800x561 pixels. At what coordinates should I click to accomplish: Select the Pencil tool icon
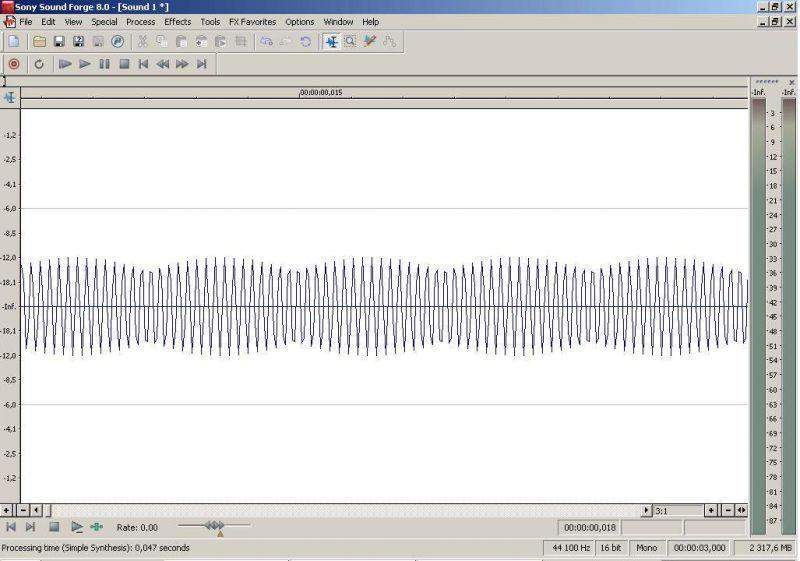[x=369, y=42]
